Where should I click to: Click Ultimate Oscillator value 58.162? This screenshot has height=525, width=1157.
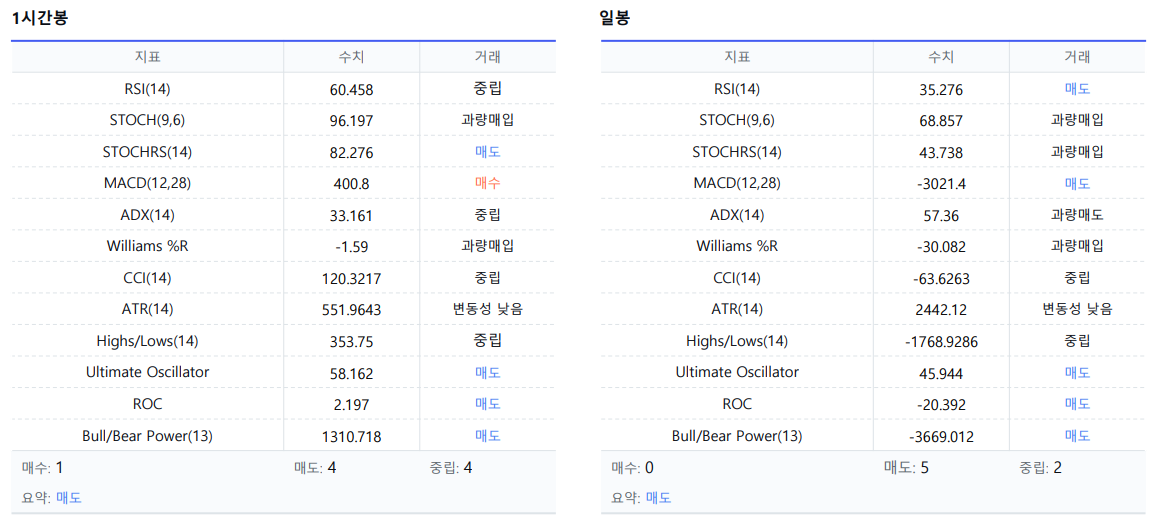pyautogui.click(x=351, y=374)
